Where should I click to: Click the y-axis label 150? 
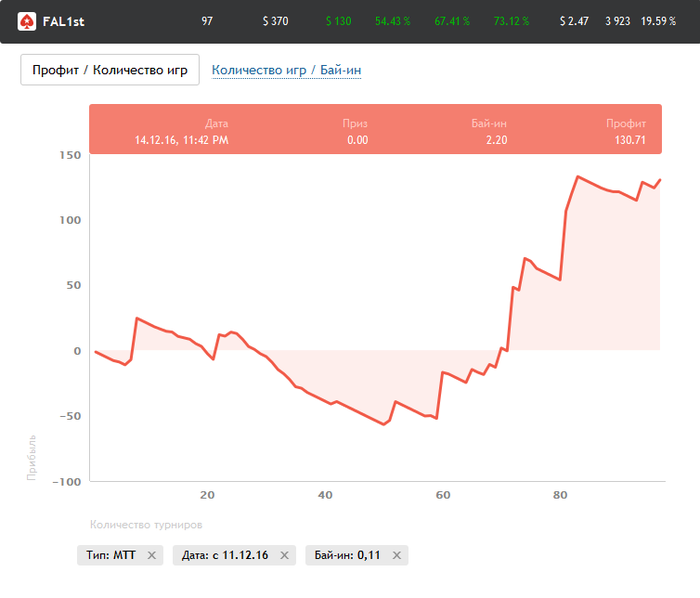[70, 155]
